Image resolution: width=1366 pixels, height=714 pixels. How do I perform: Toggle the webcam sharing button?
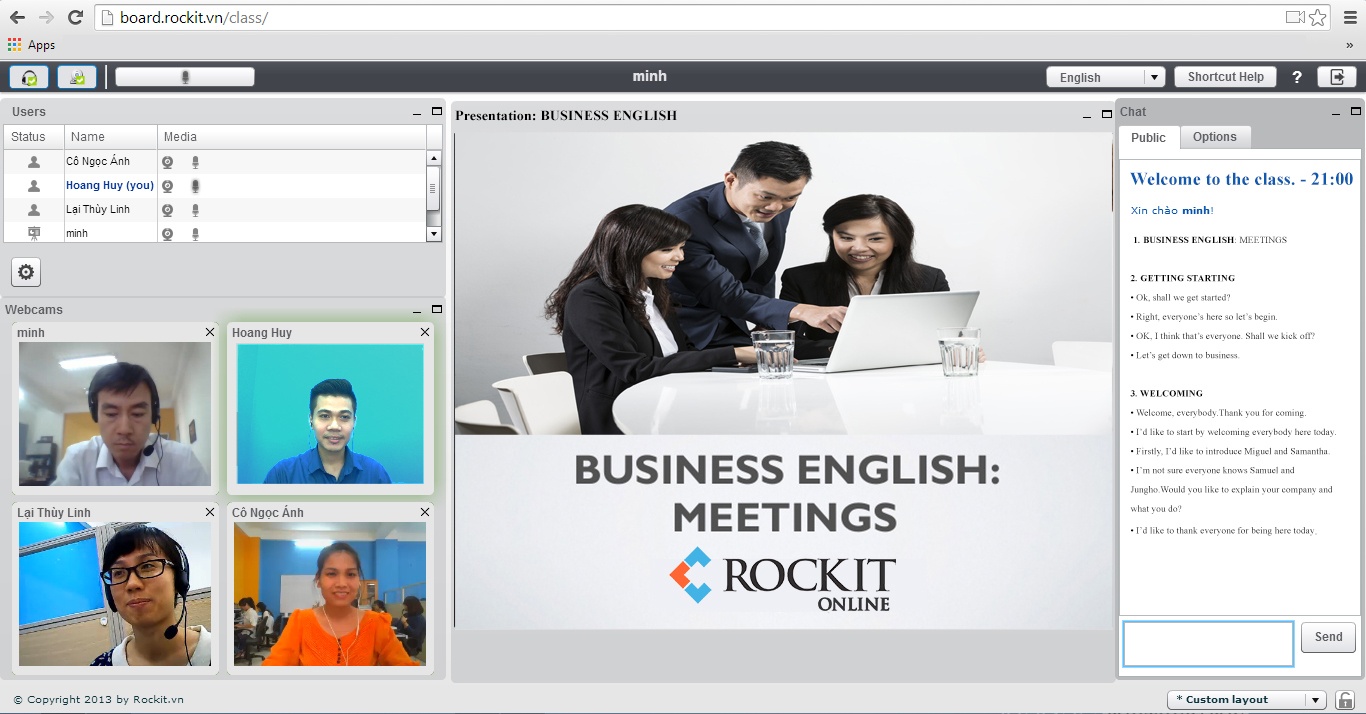point(77,77)
